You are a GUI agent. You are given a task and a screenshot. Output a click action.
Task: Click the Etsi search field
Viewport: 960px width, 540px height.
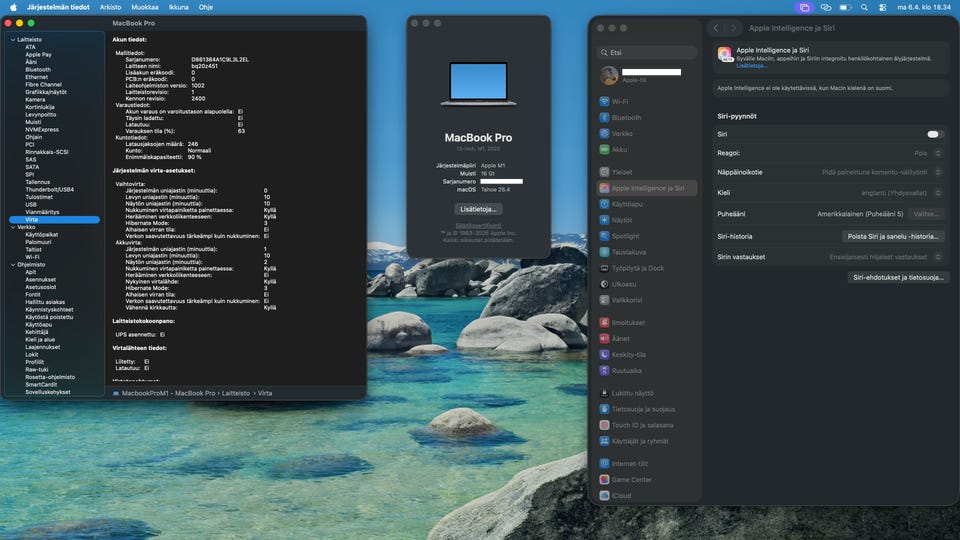point(647,53)
